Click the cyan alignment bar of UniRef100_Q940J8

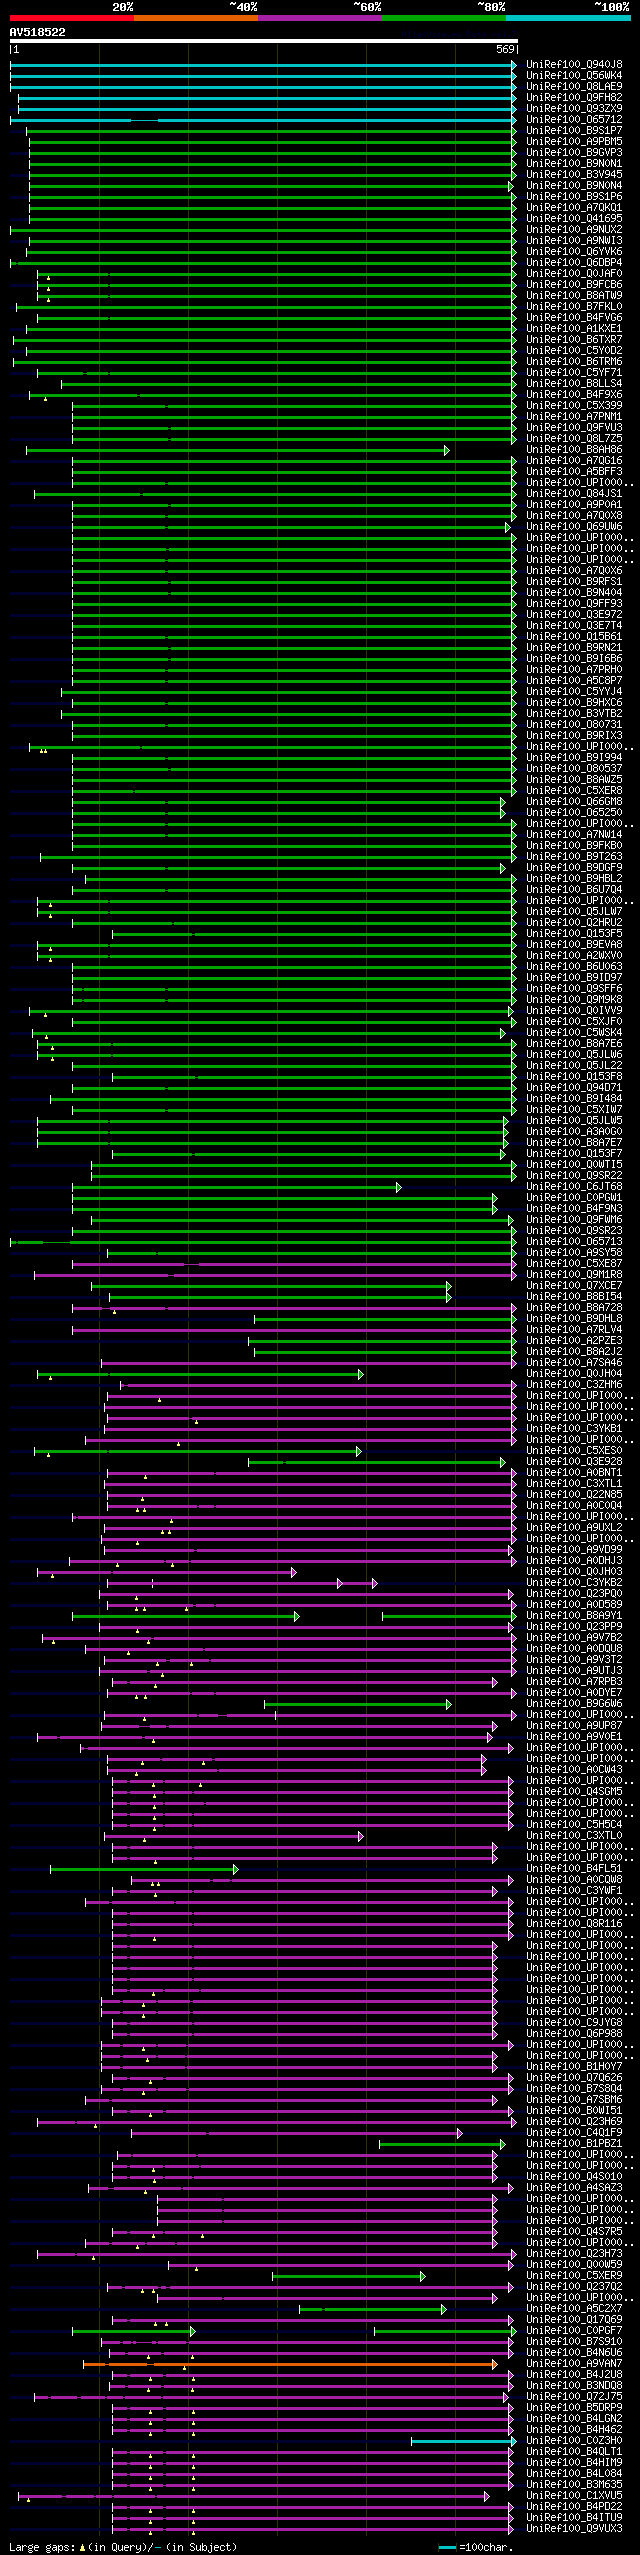pyautogui.click(x=263, y=65)
